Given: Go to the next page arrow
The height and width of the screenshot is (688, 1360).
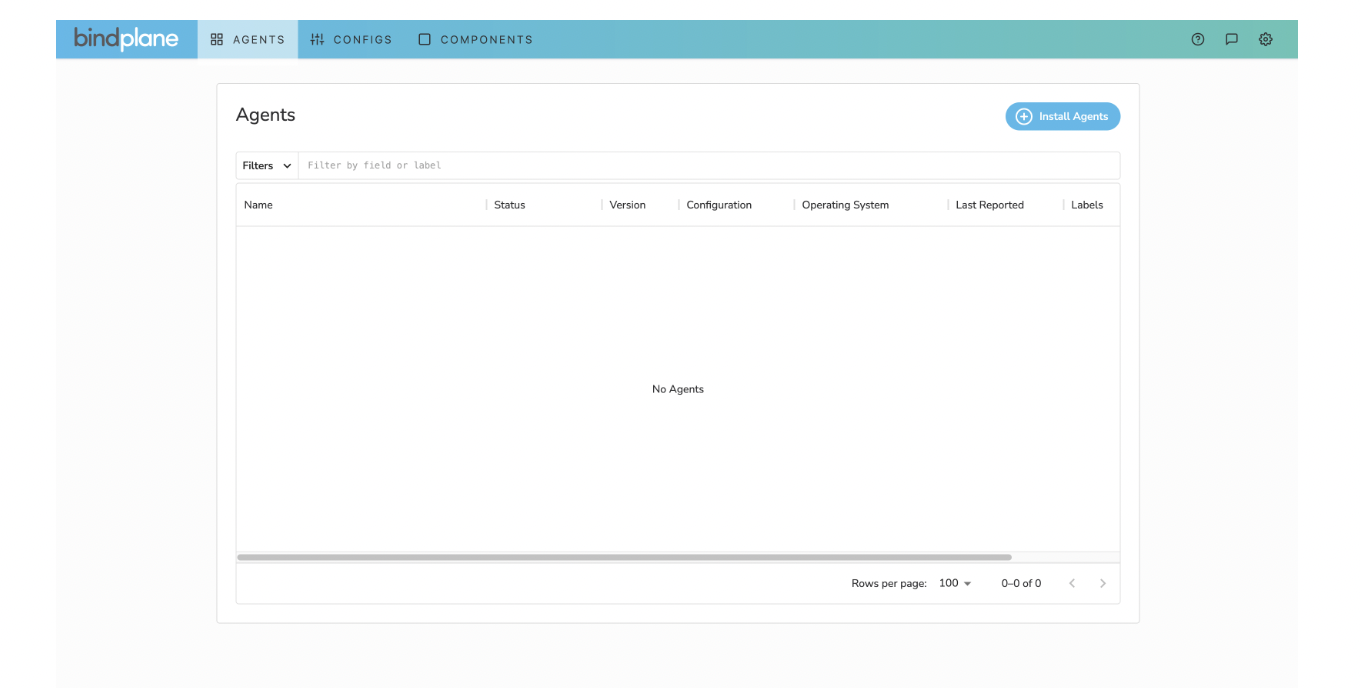Looking at the screenshot, I should click(1103, 583).
